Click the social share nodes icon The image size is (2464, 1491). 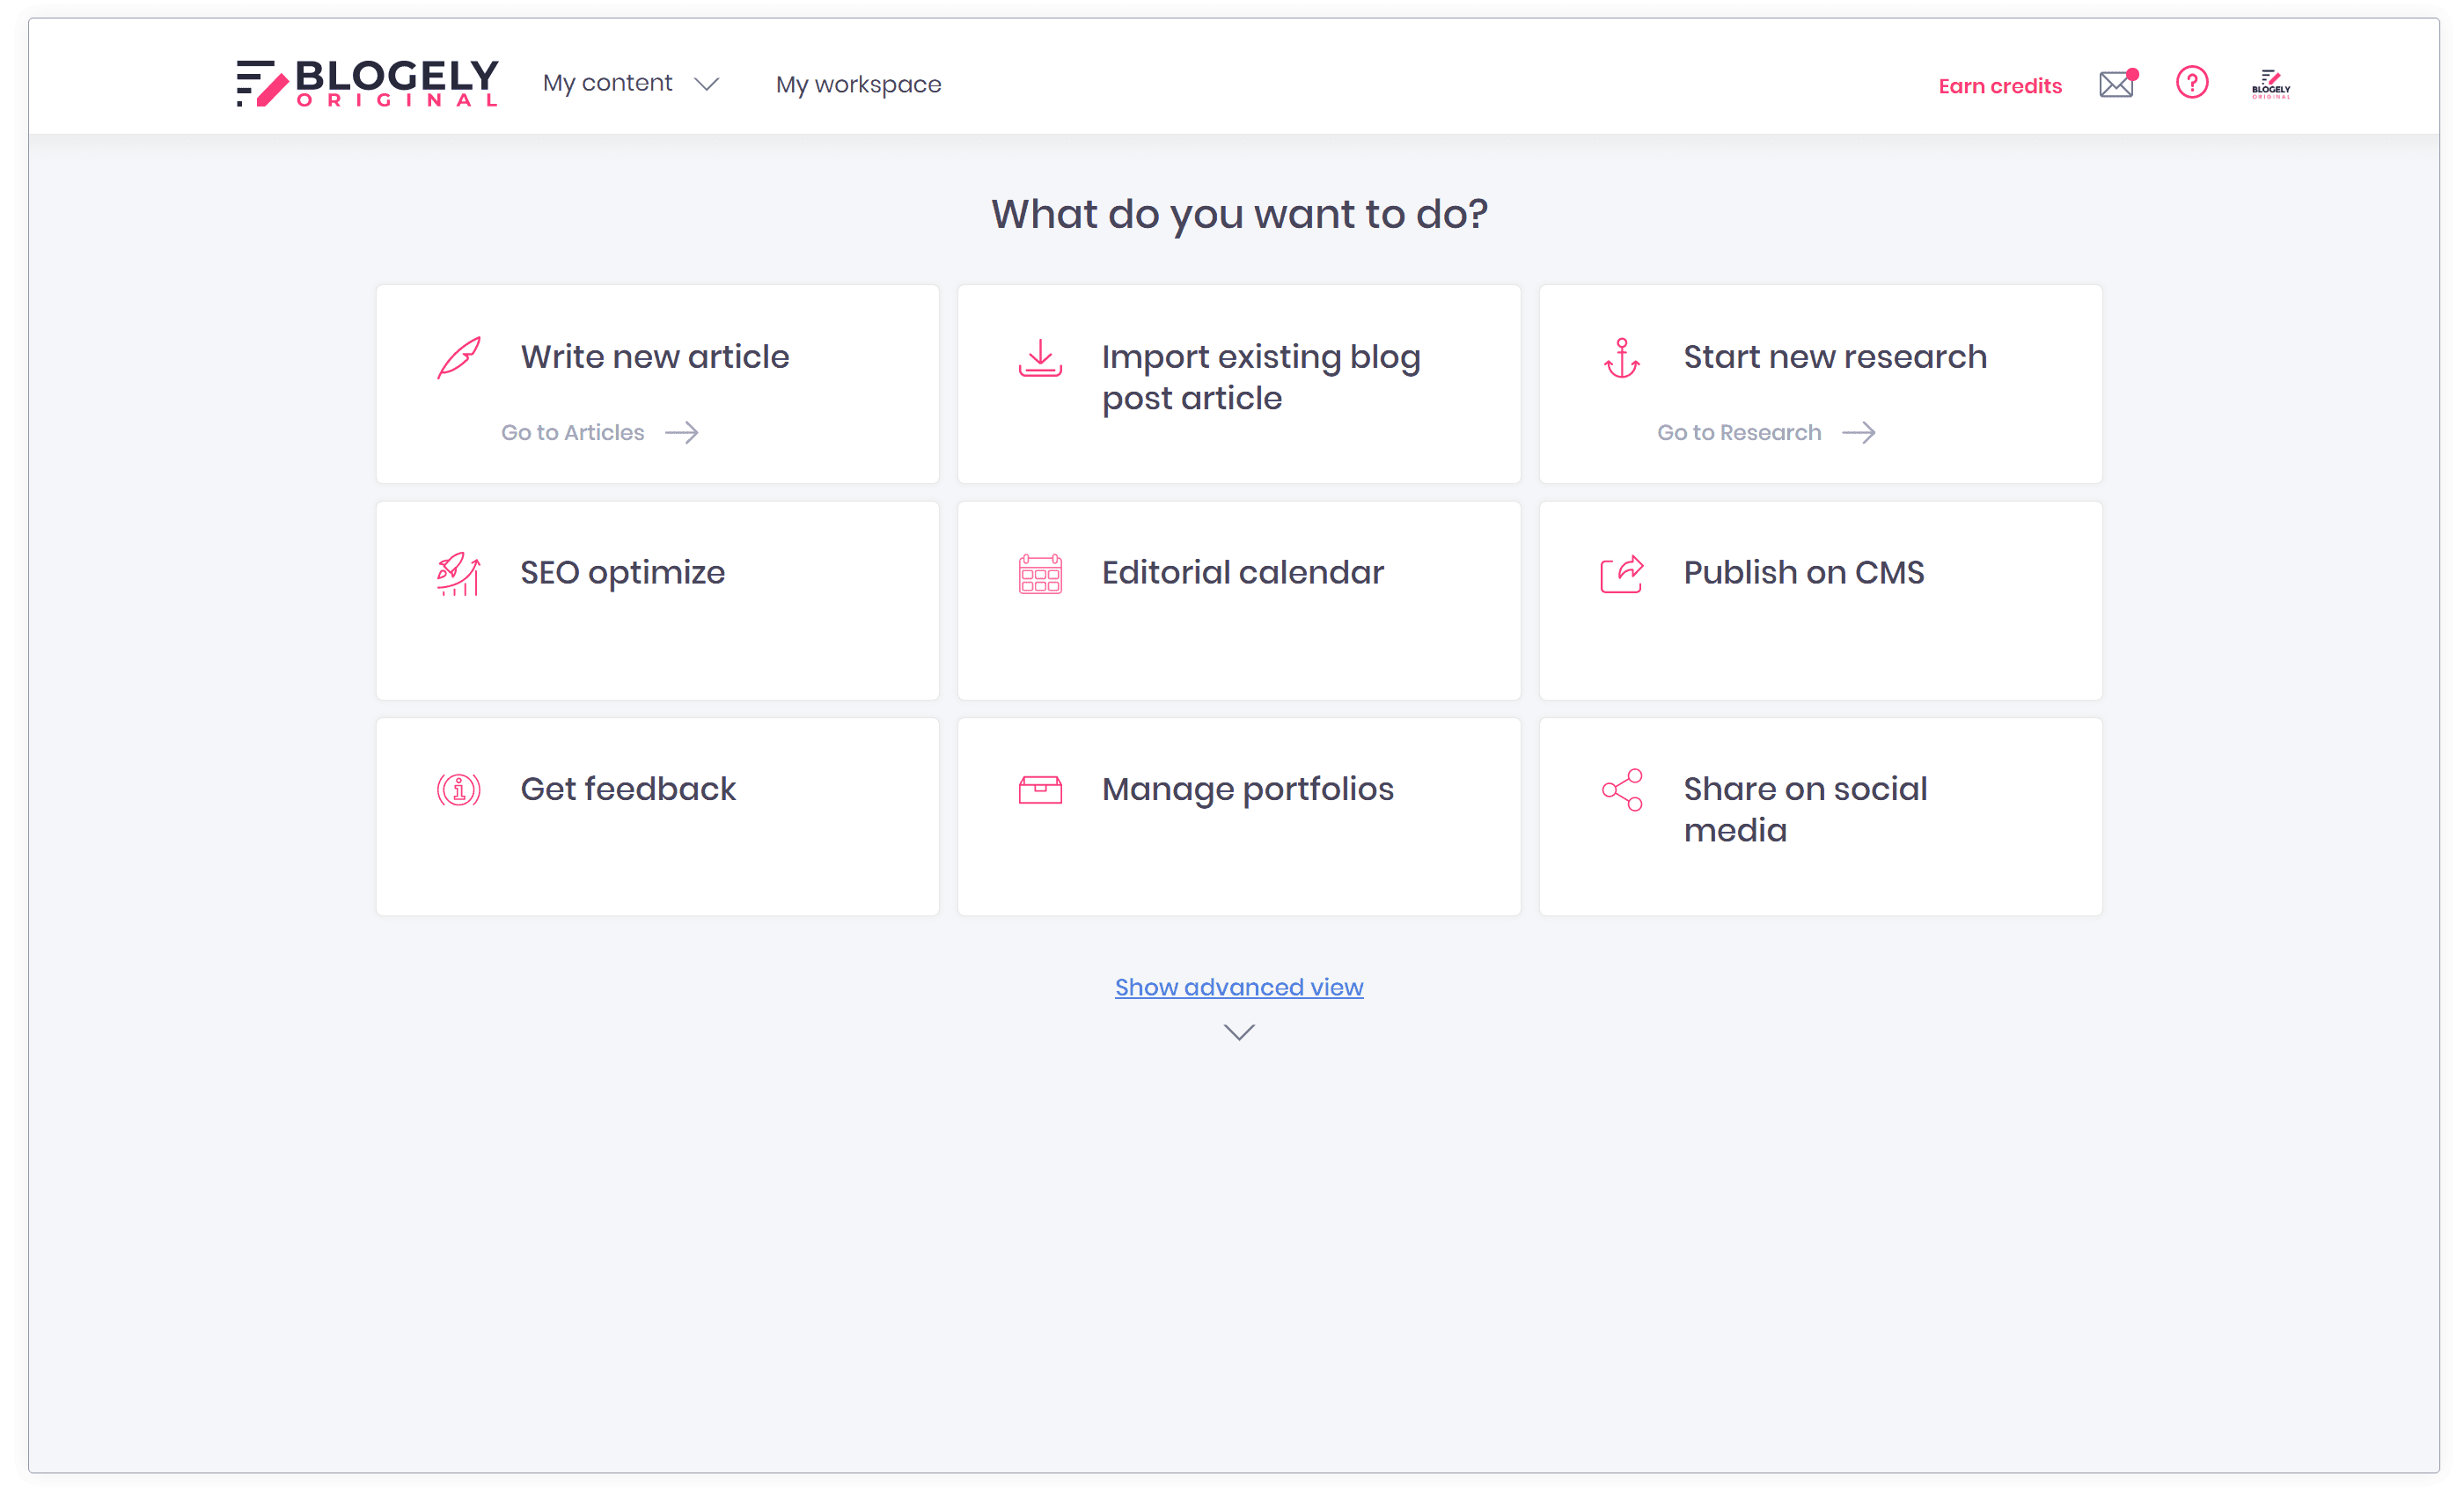point(1621,790)
